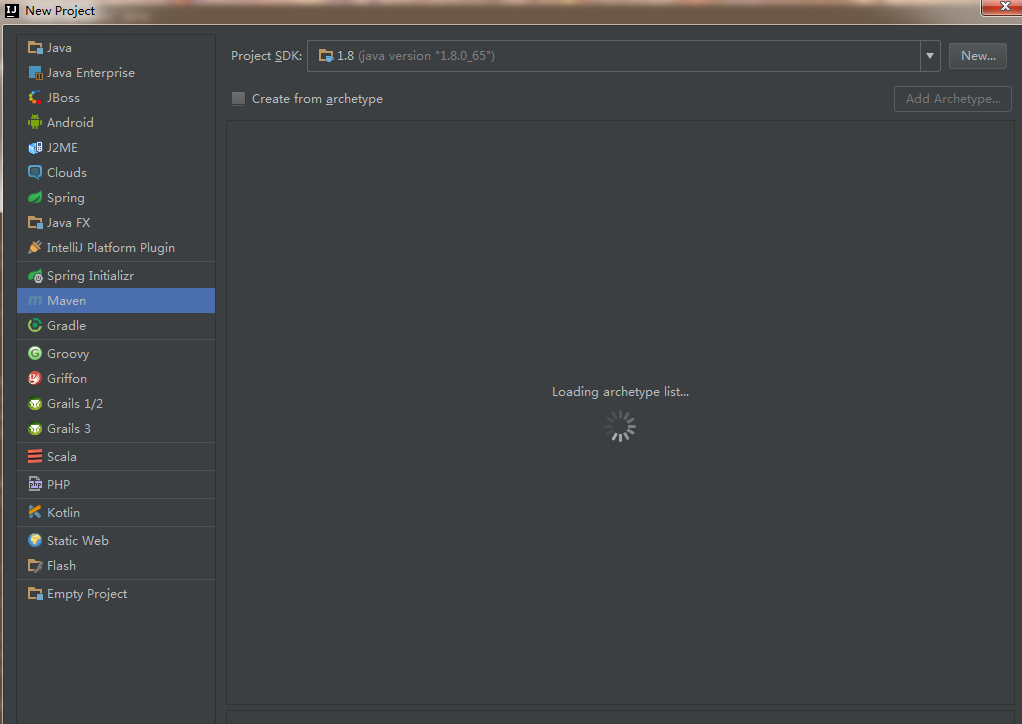
Task: Select Kotlin label in the list
Action: (x=63, y=512)
